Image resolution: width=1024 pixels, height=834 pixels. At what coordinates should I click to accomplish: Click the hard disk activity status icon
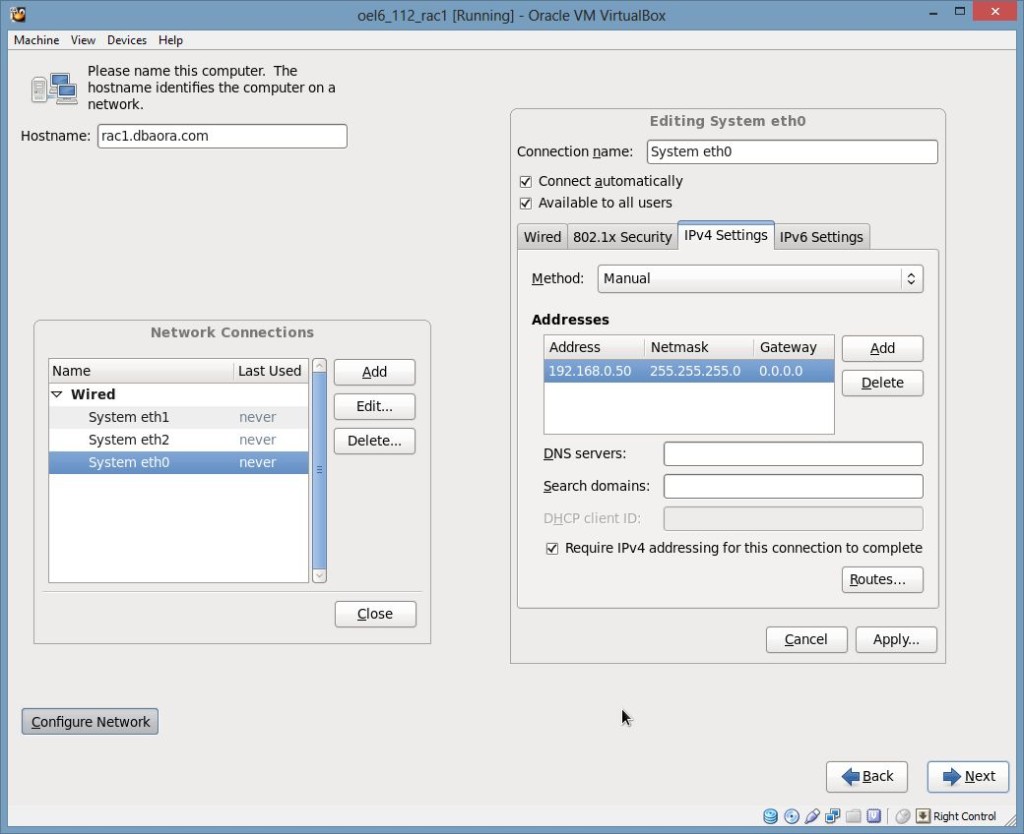[771, 816]
